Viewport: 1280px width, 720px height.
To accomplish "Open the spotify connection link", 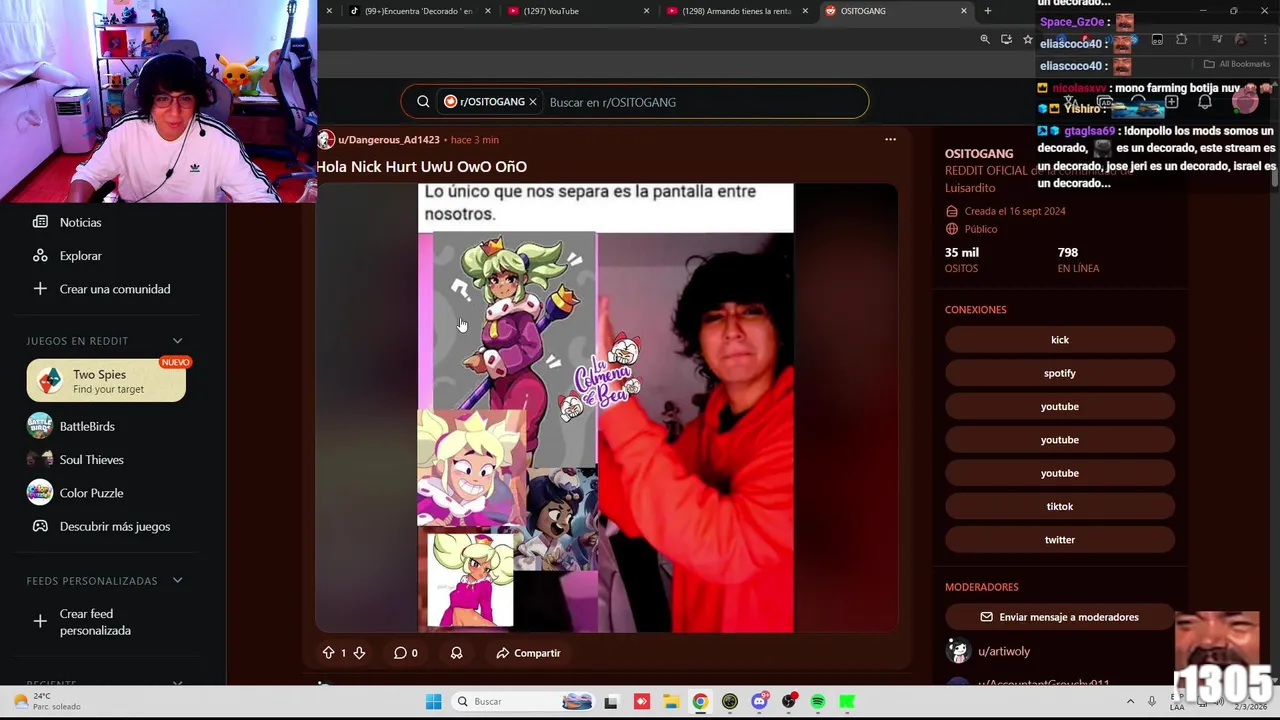I will pyautogui.click(x=1060, y=373).
